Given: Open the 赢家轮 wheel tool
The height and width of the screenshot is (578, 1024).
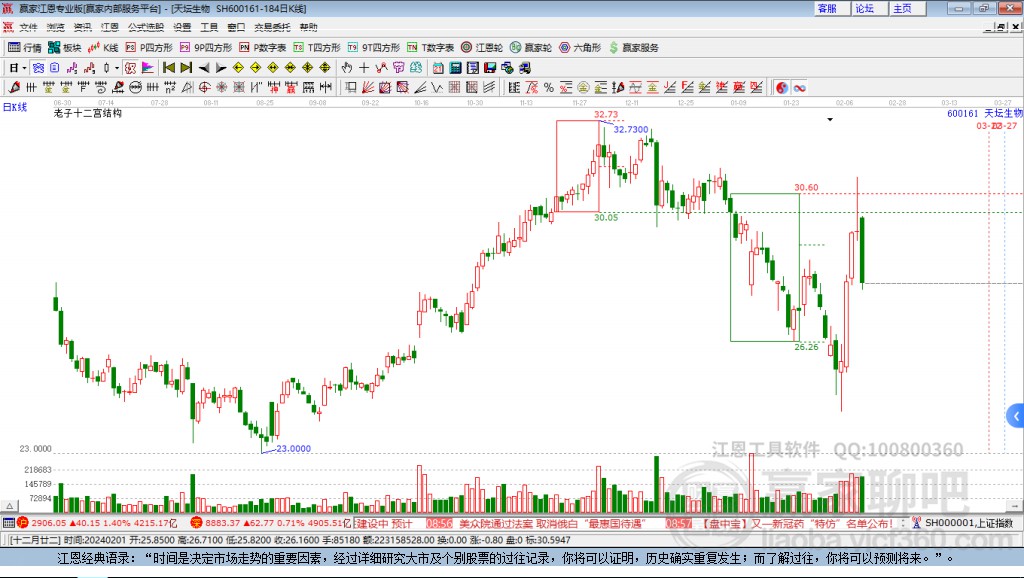Looking at the screenshot, I should tap(531, 48).
